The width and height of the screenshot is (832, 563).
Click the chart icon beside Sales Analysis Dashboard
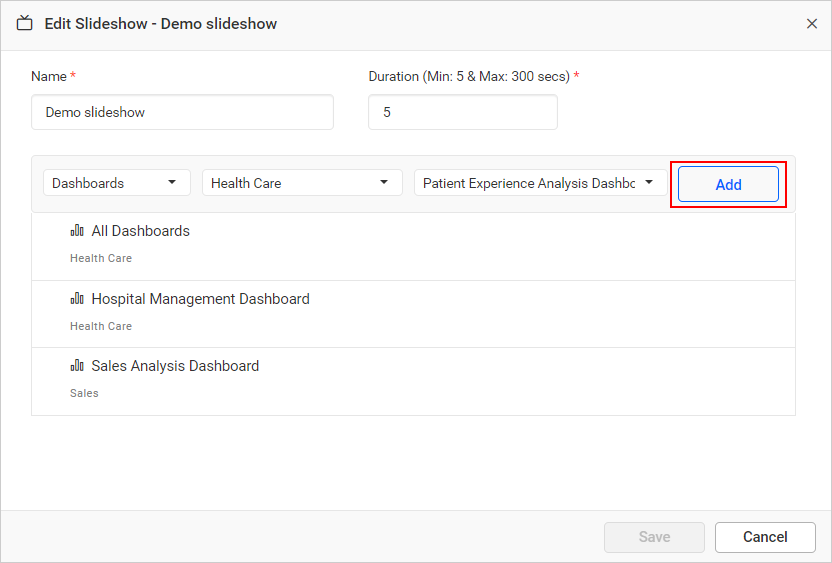coord(77,366)
